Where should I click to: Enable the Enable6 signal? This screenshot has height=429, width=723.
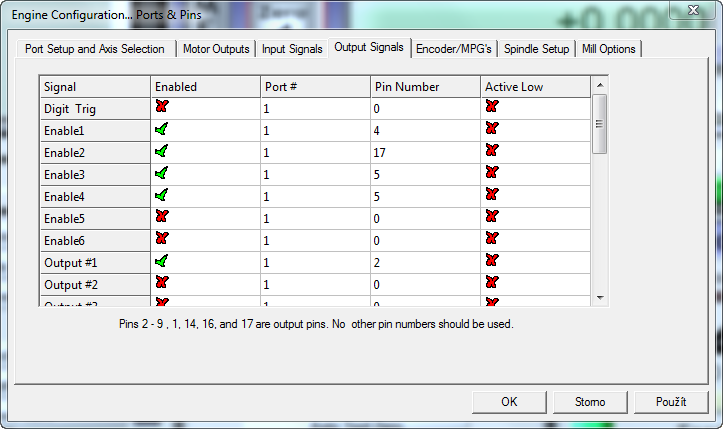tap(161, 239)
